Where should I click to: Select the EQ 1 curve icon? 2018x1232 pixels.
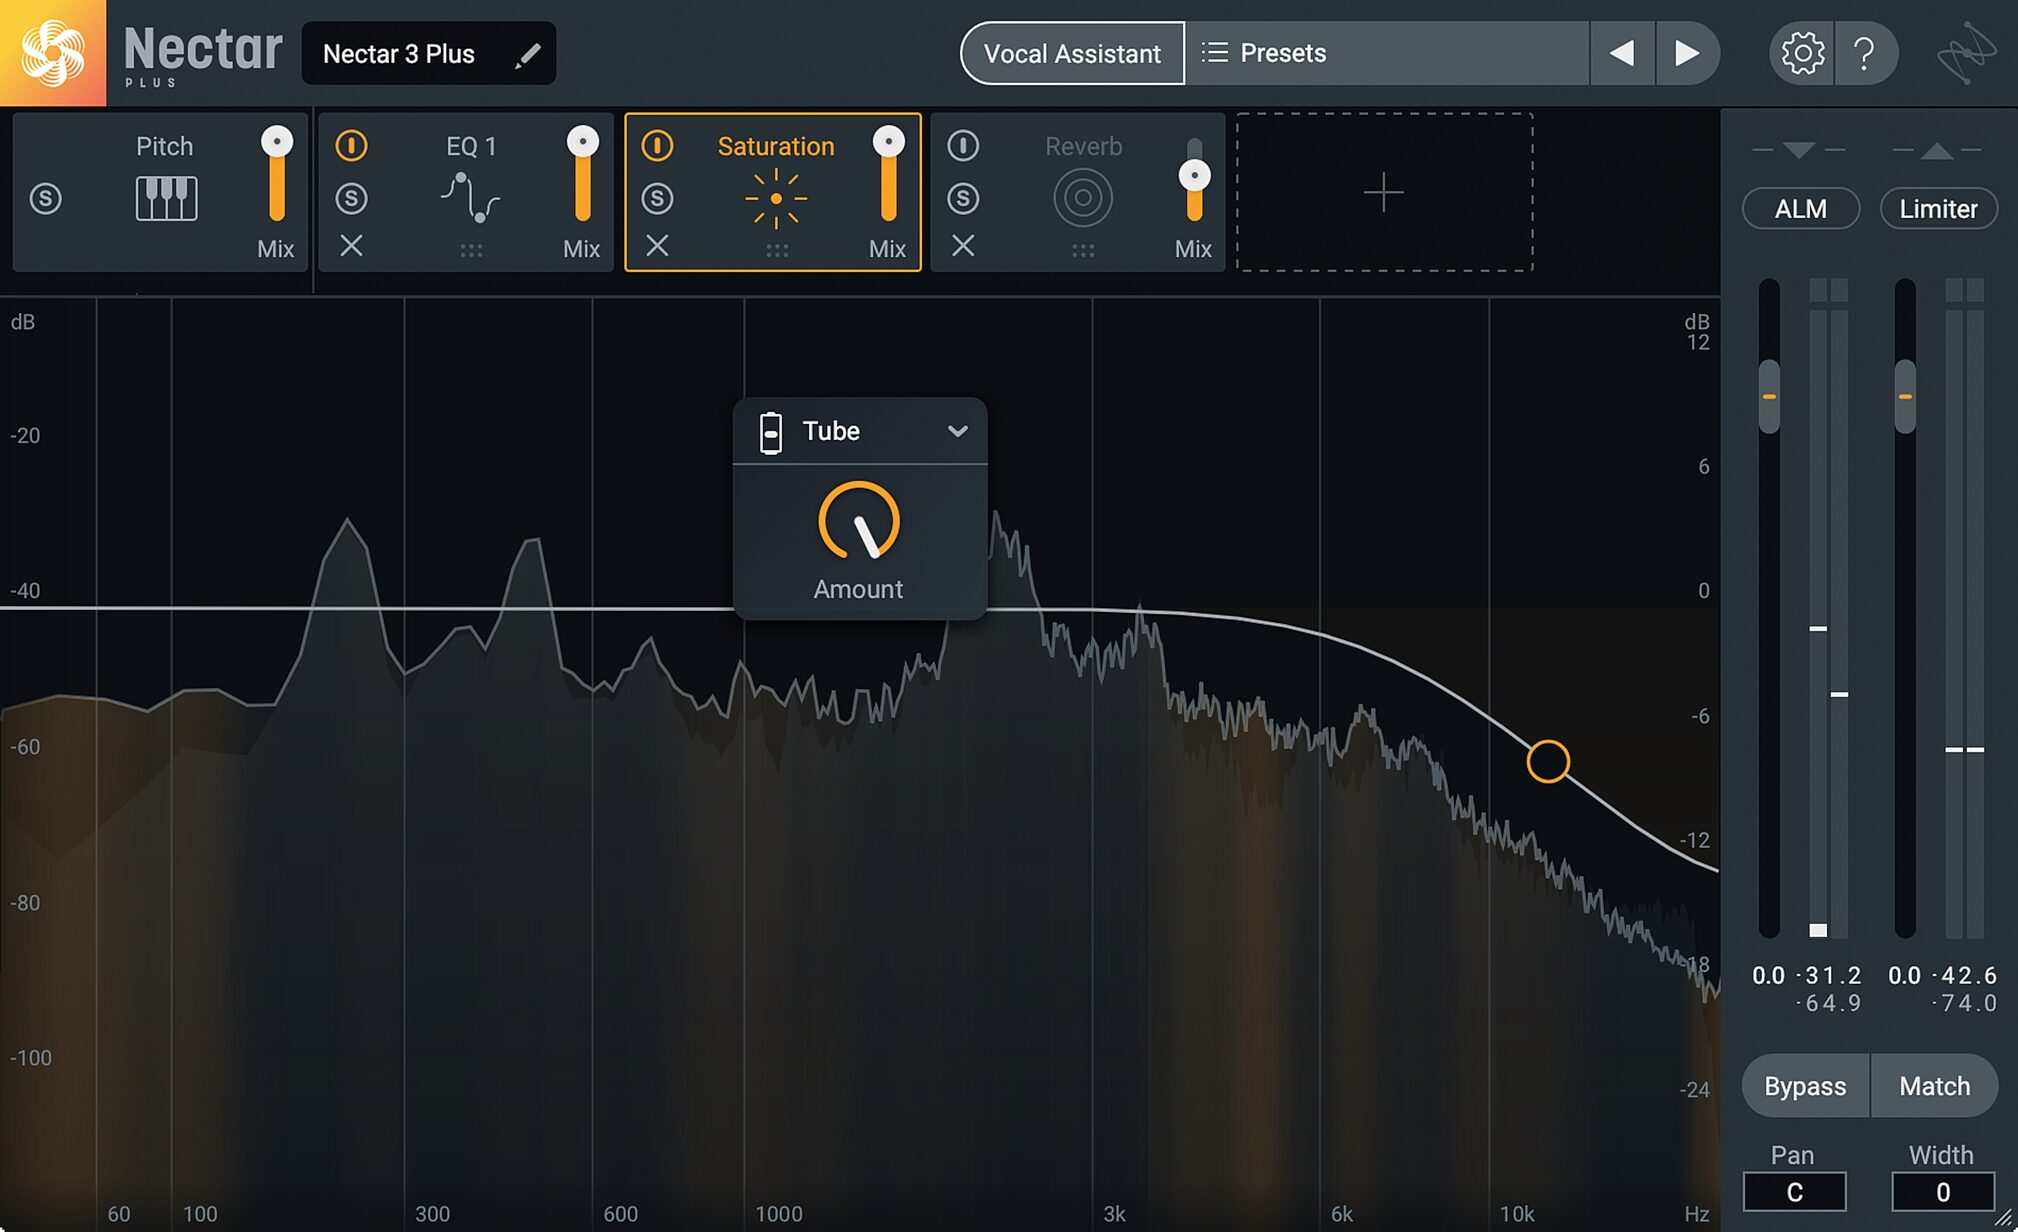click(470, 198)
